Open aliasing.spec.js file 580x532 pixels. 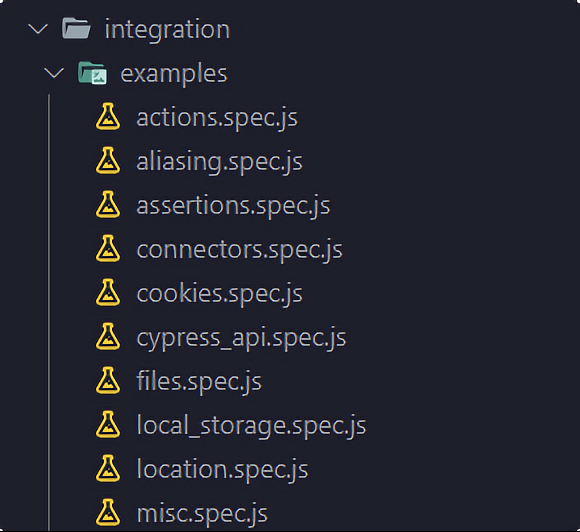(x=220, y=162)
